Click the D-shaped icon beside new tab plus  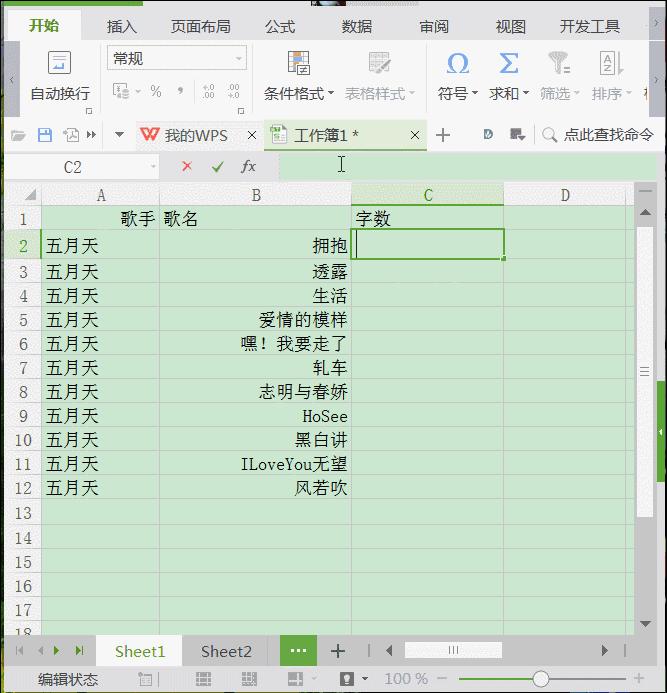(x=488, y=134)
